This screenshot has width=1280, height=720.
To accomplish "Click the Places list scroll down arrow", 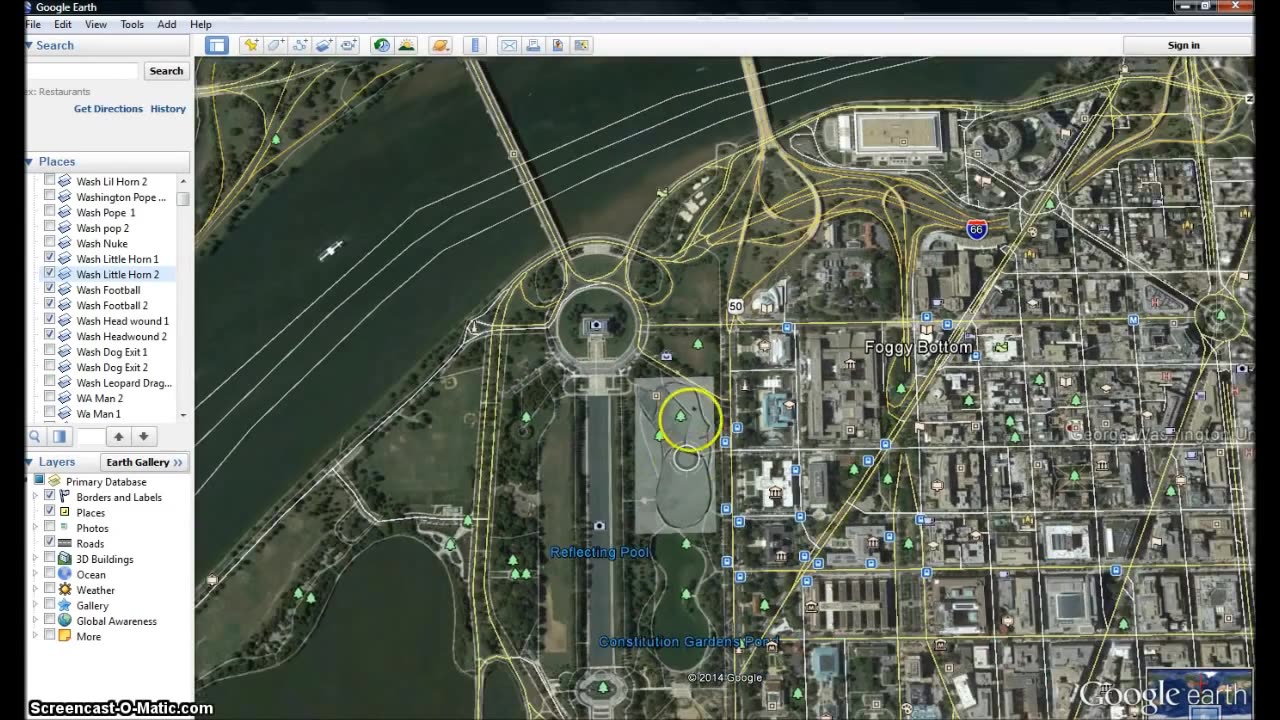I will point(183,415).
